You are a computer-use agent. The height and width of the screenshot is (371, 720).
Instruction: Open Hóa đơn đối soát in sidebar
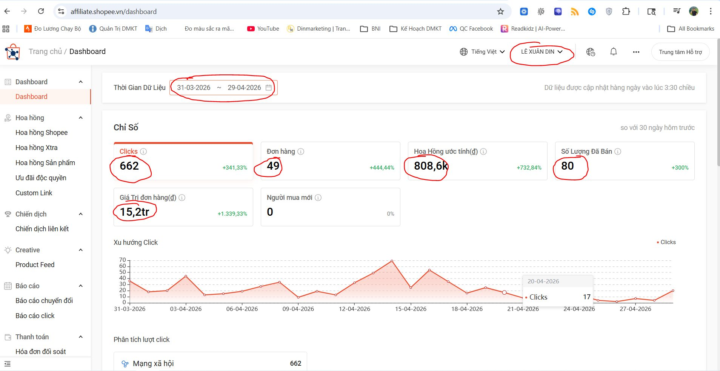(x=40, y=352)
